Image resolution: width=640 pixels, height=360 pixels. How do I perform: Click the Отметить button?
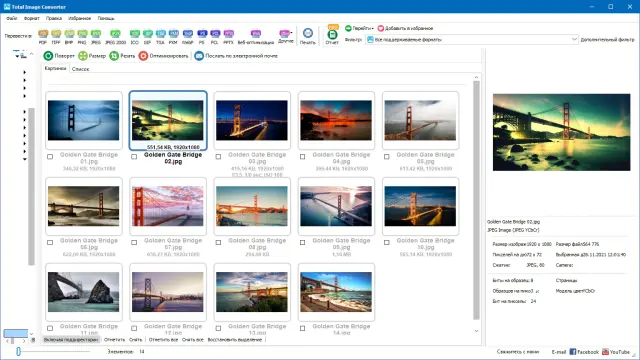click(114, 340)
